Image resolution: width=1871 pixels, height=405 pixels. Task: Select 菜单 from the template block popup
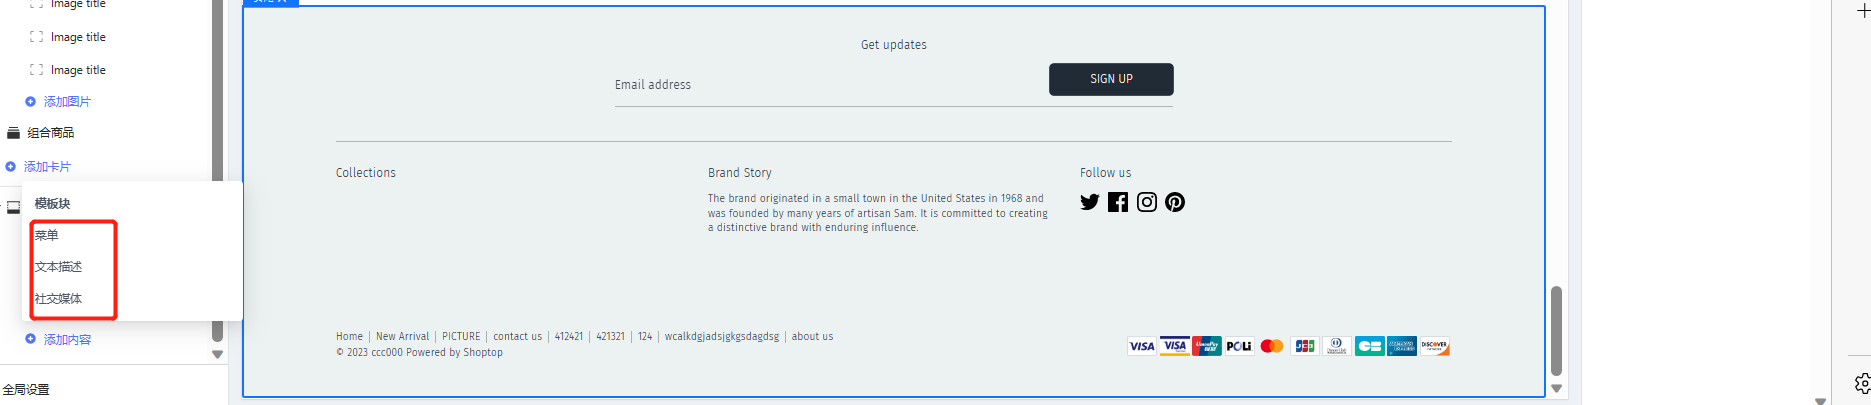click(x=47, y=235)
